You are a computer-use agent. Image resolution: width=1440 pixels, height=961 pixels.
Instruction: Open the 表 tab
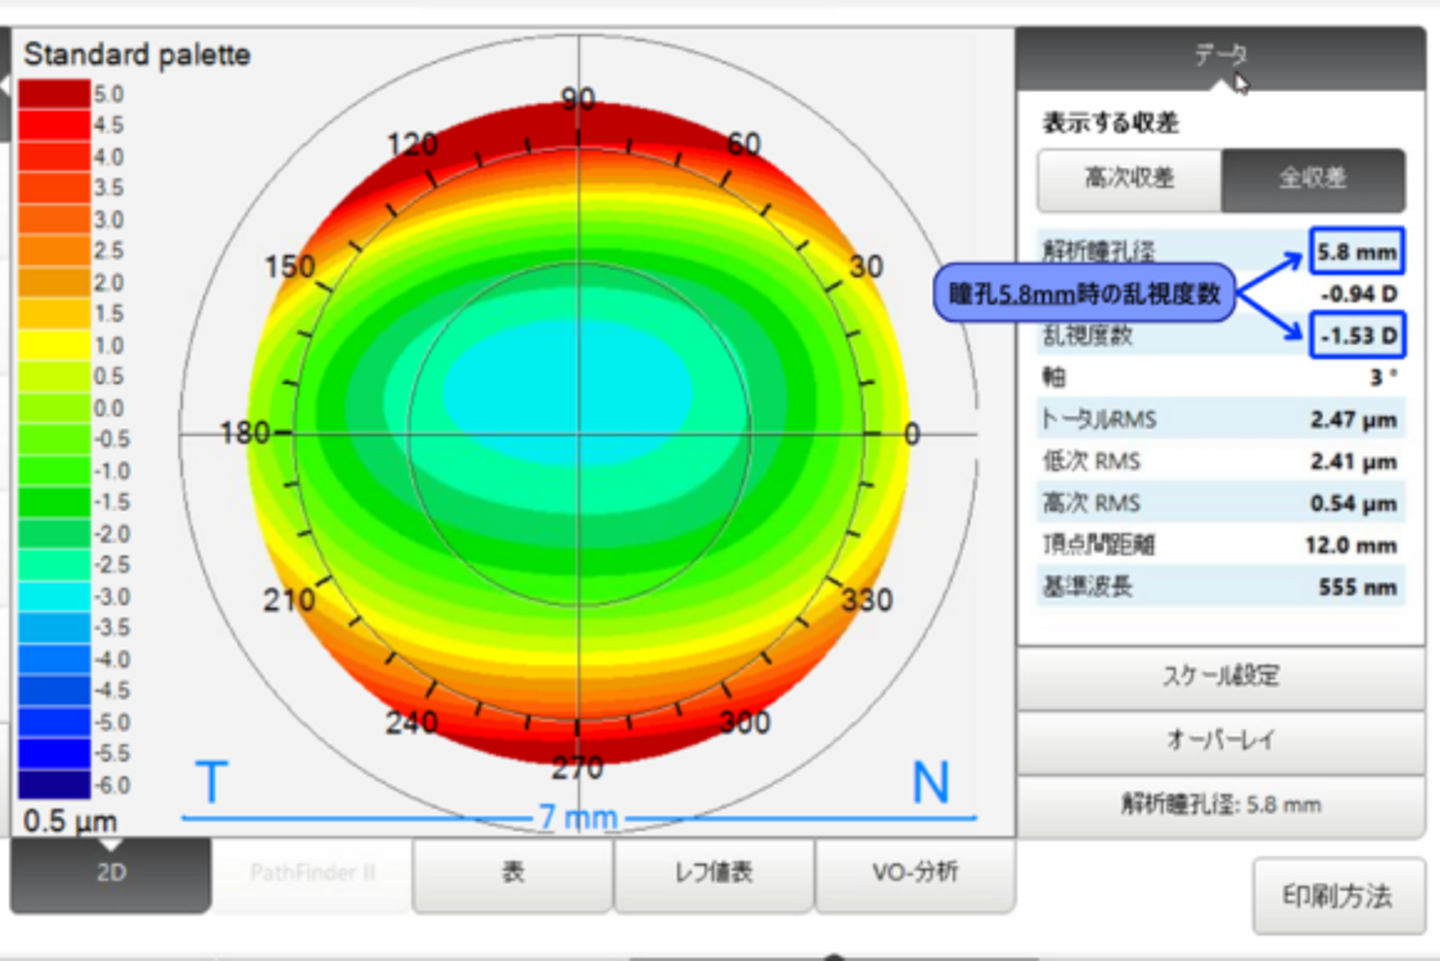(513, 874)
